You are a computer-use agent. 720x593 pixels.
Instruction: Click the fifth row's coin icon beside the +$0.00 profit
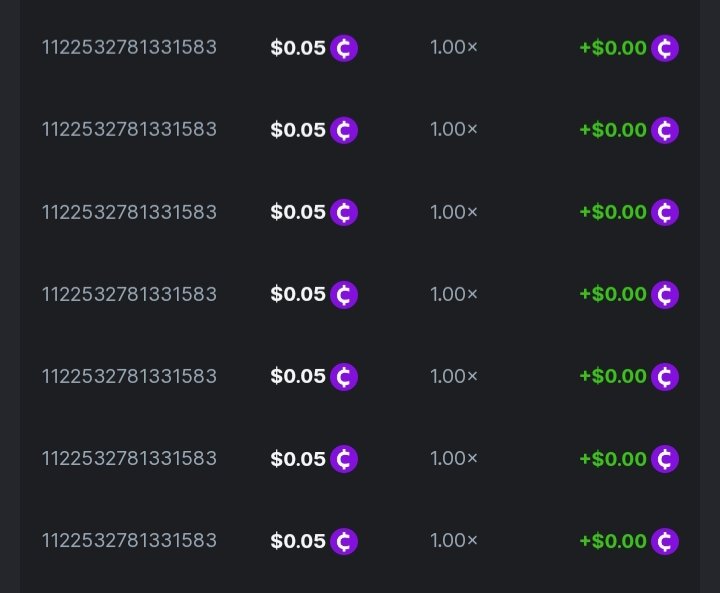(x=665, y=377)
